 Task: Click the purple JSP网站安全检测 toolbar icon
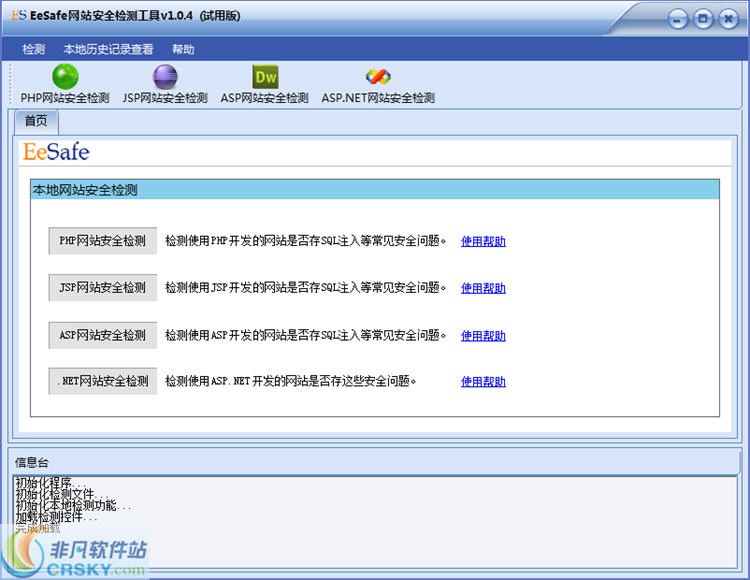(165, 77)
